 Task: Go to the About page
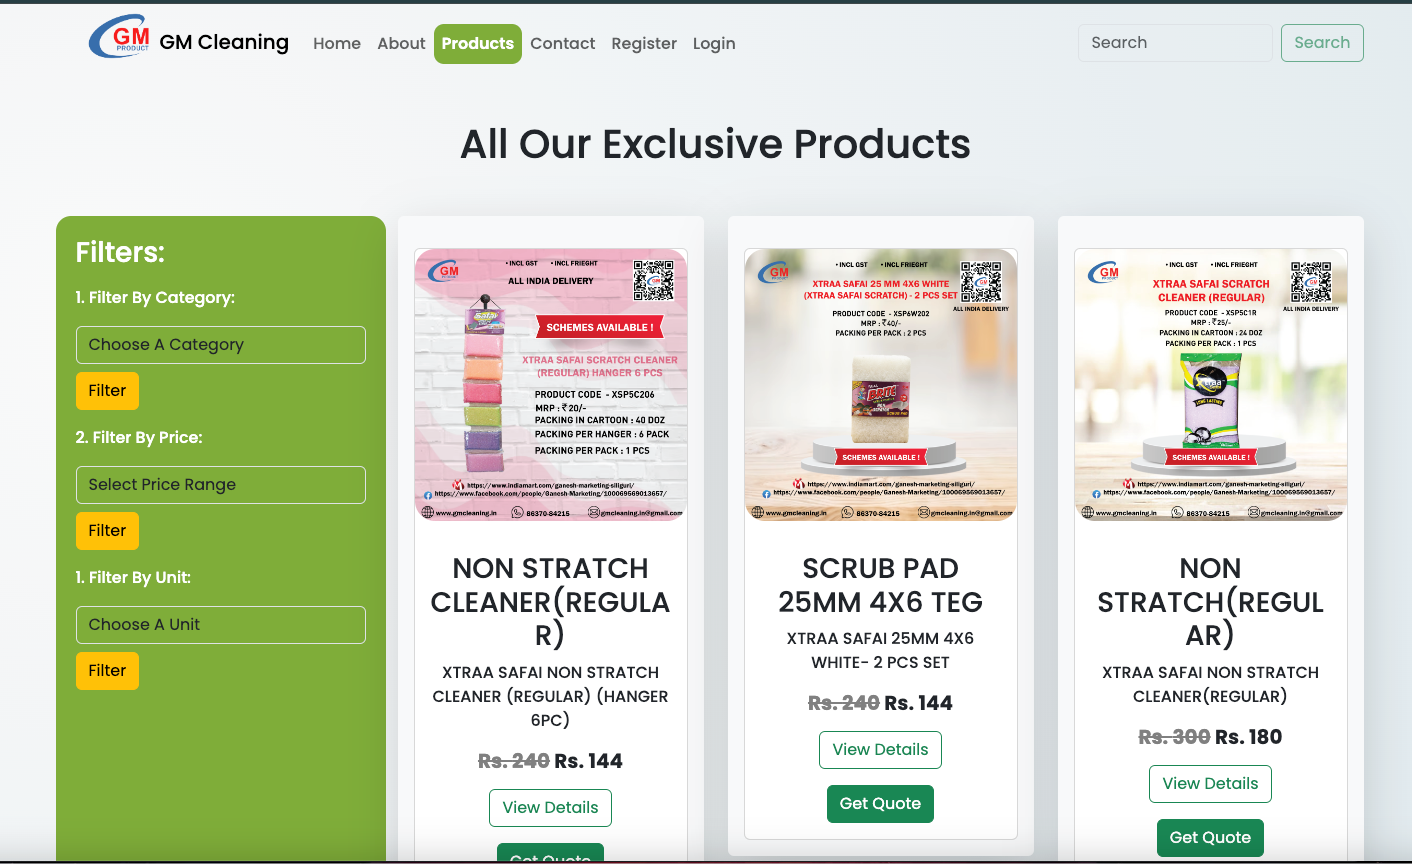(401, 44)
